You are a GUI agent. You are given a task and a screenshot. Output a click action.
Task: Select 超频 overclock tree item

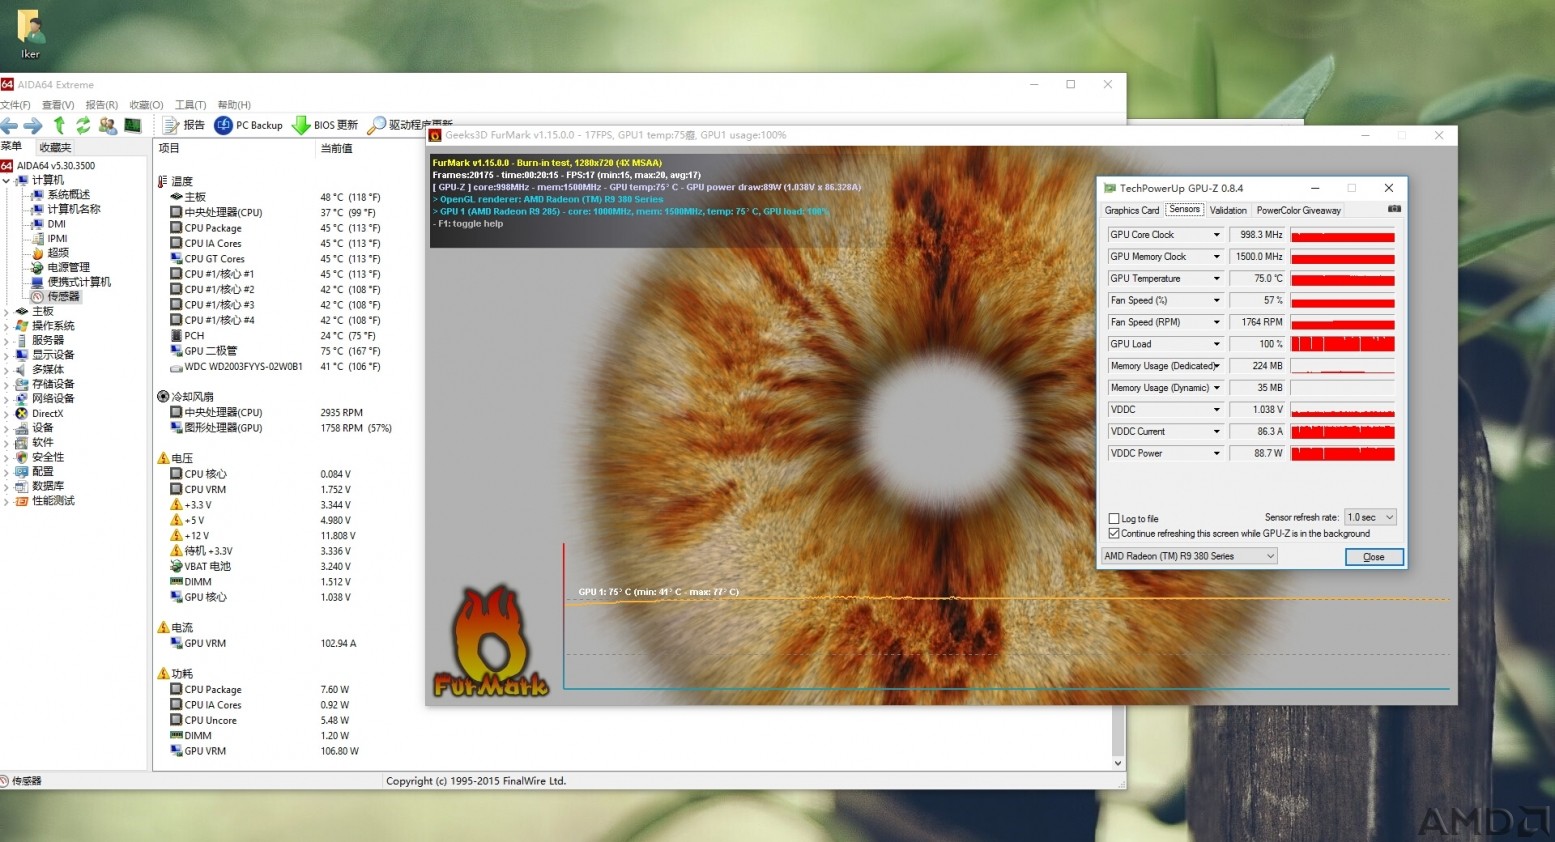click(x=58, y=253)
